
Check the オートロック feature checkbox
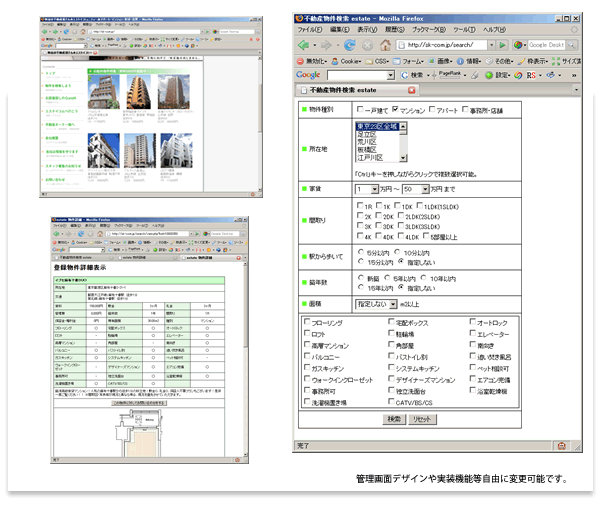[473, 322]
